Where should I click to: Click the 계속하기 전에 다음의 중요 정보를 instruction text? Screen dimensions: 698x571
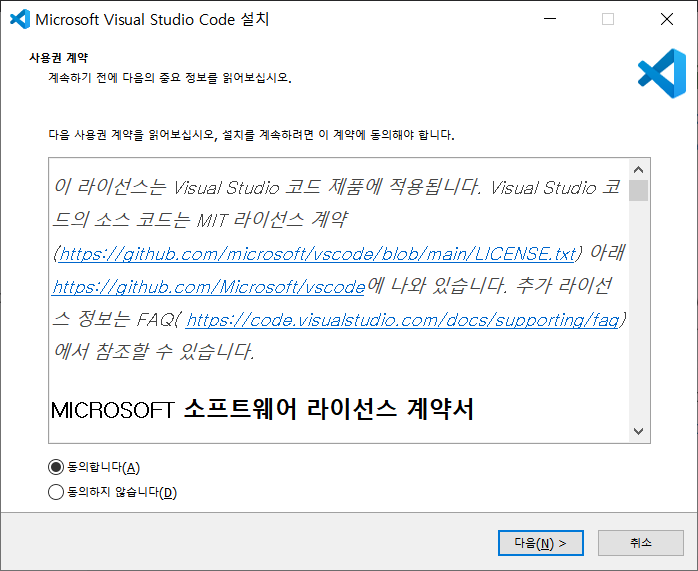[x=170, y=78]
